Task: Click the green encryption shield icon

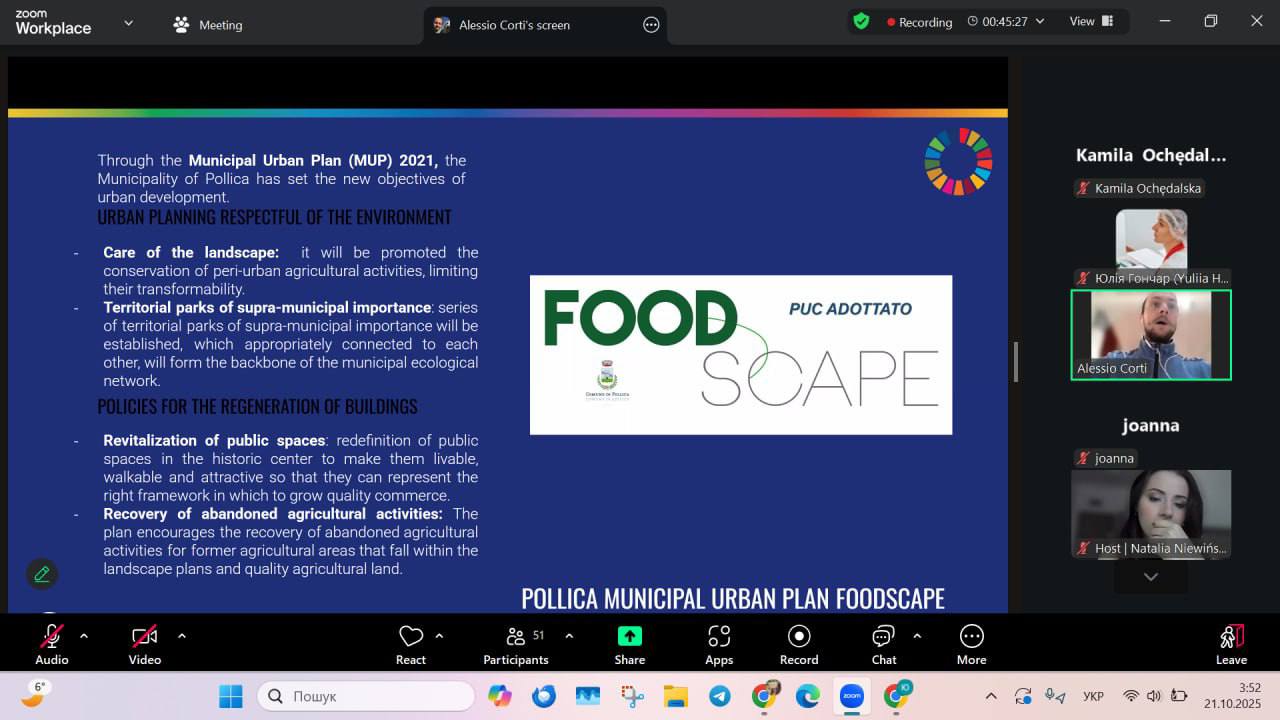Action: 861,21
